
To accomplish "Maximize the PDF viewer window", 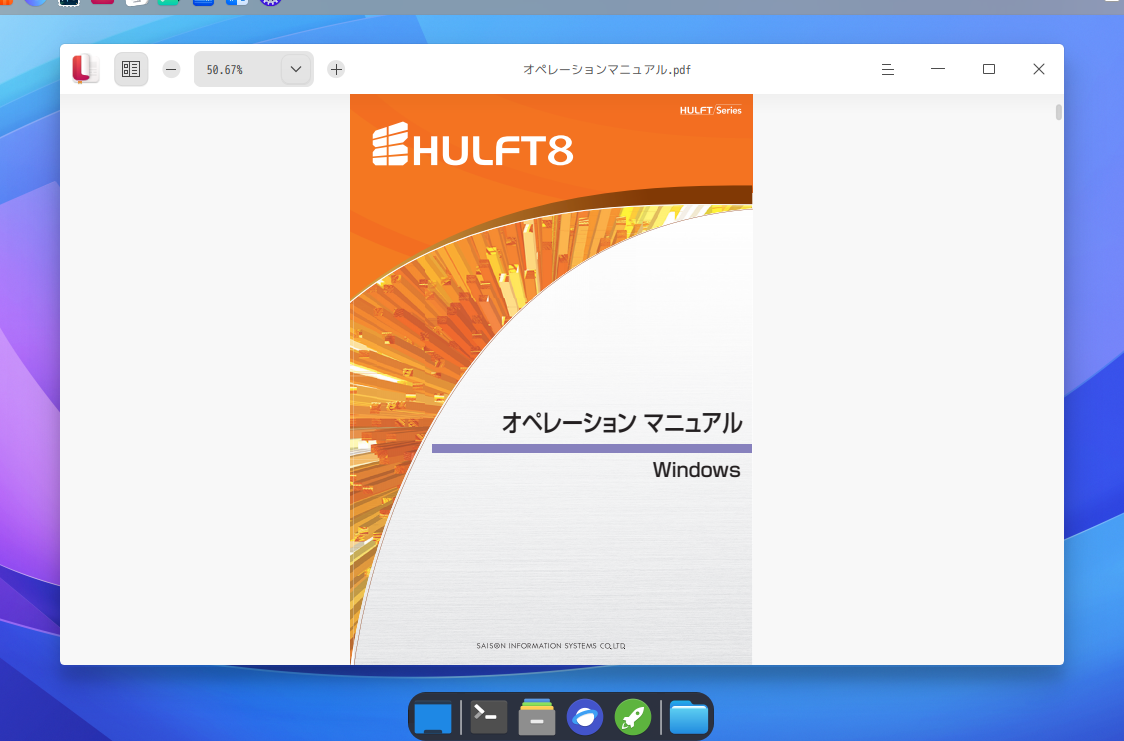I will [x=989, y=69].
